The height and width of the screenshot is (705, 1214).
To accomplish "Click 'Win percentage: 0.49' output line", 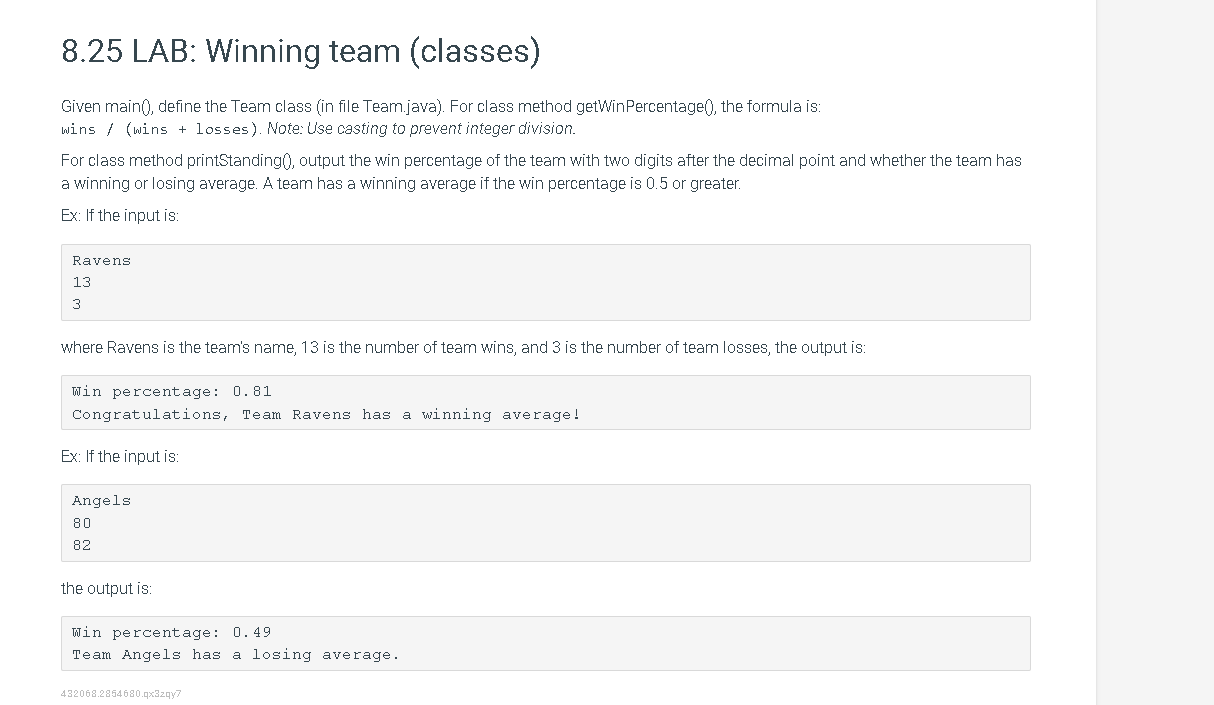I will 172,632.
